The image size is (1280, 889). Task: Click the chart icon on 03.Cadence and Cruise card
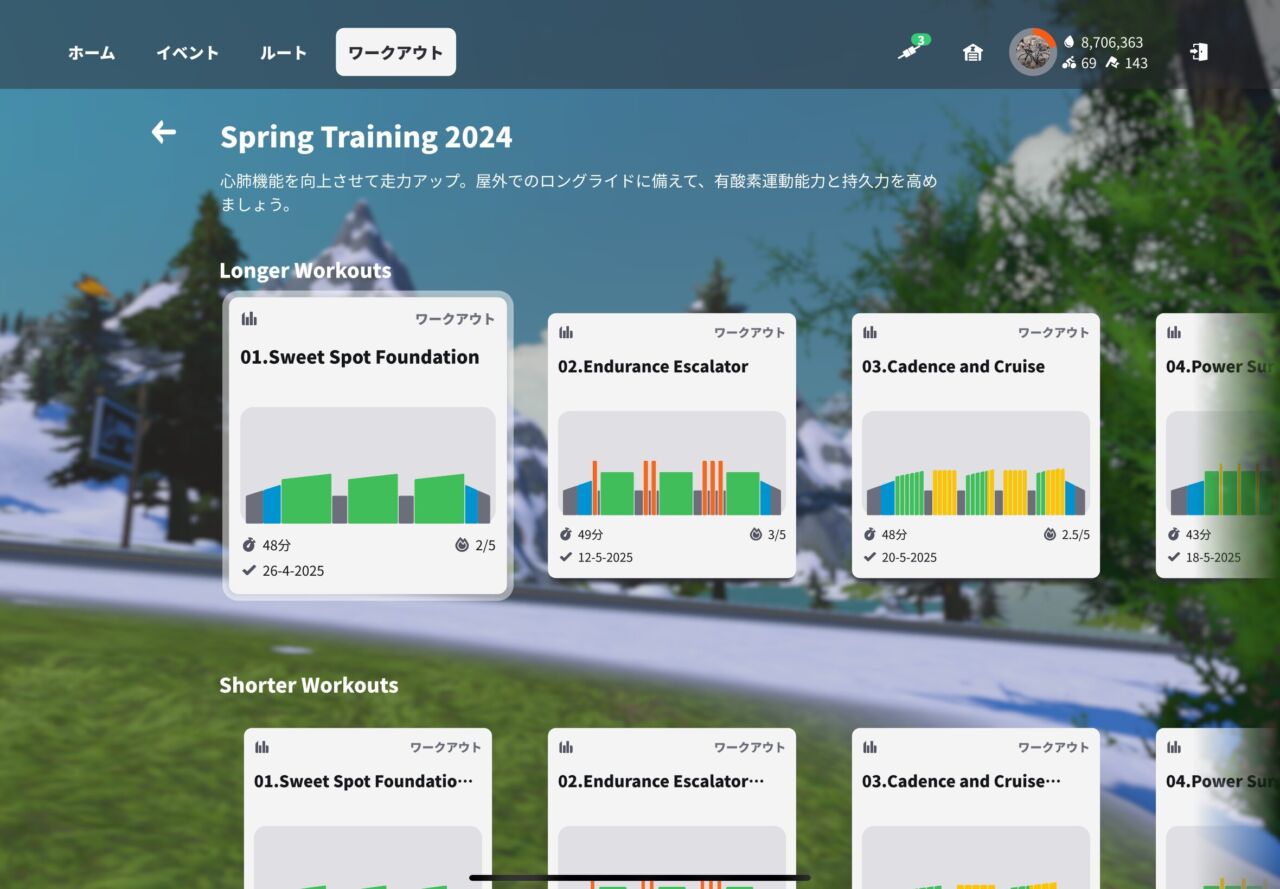tap(870, 332)
